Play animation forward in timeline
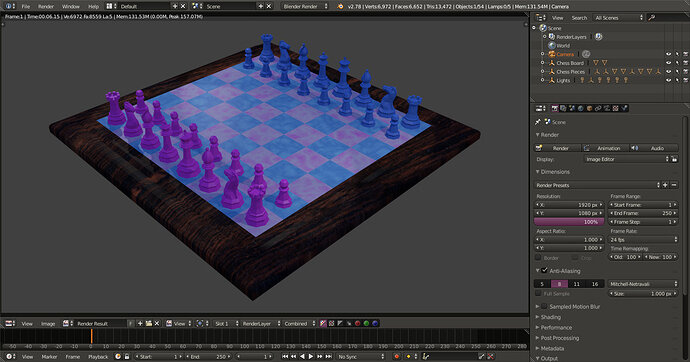Image resolution: width=690 pixels, height=362 pixels. [x=311, y=357]
